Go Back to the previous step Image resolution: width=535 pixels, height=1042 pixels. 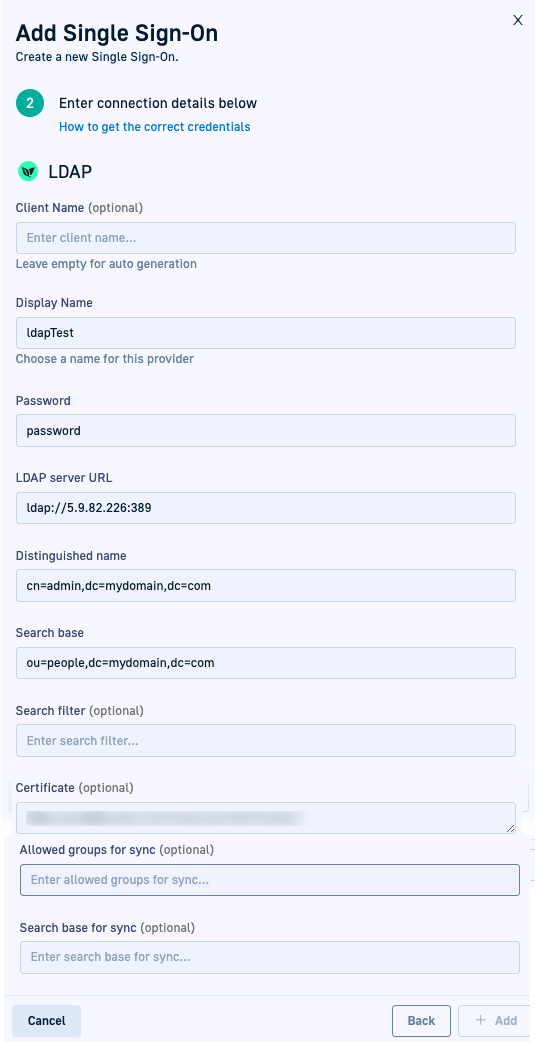pyautogui.click(x=421, y=1021)
